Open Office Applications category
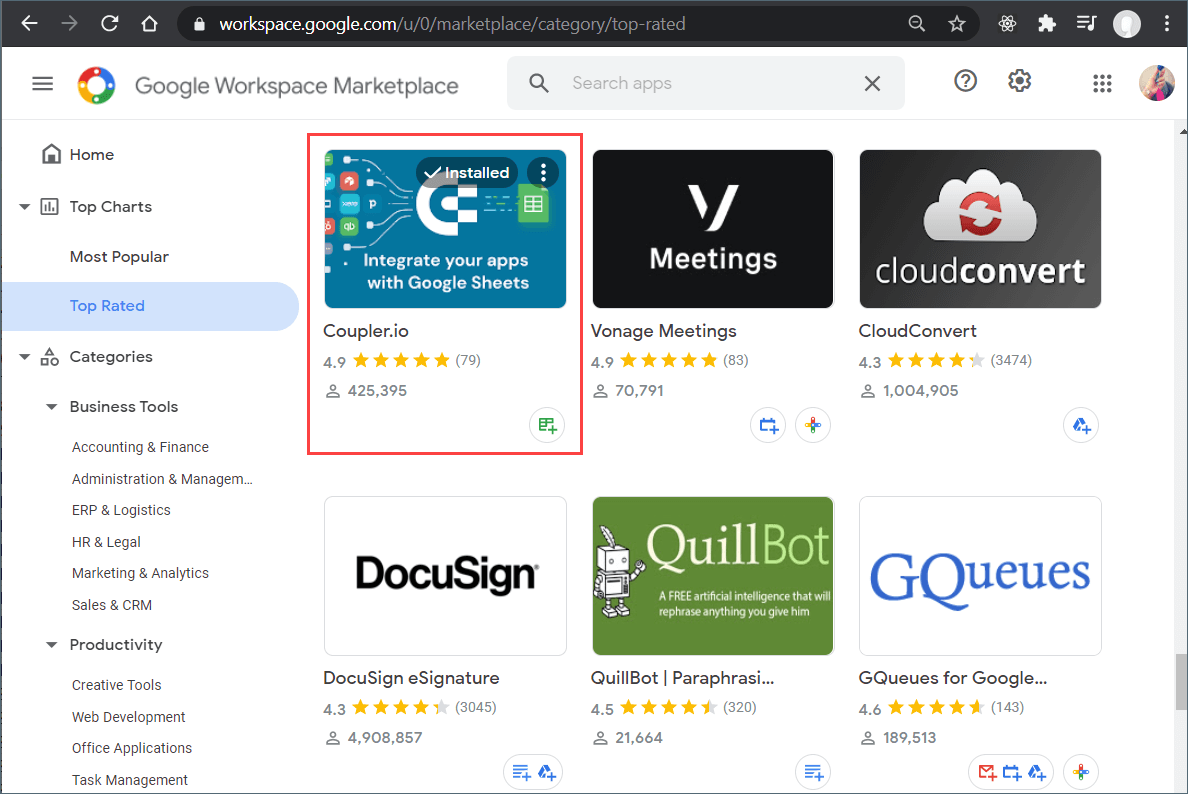Image resolution: width=1188 pixels, height=794 pixels. click(132, 748)
